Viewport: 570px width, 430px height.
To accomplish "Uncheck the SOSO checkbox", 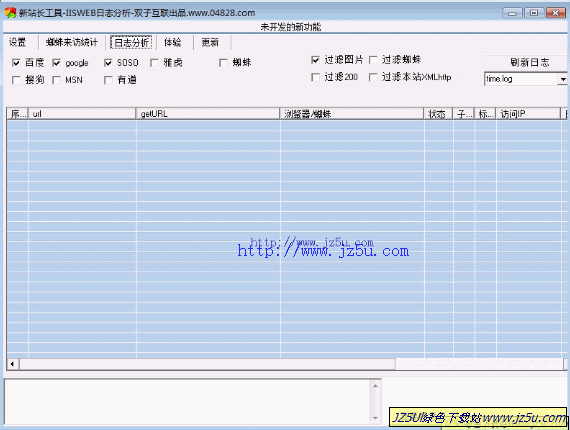I will click(x=108, y=63).
